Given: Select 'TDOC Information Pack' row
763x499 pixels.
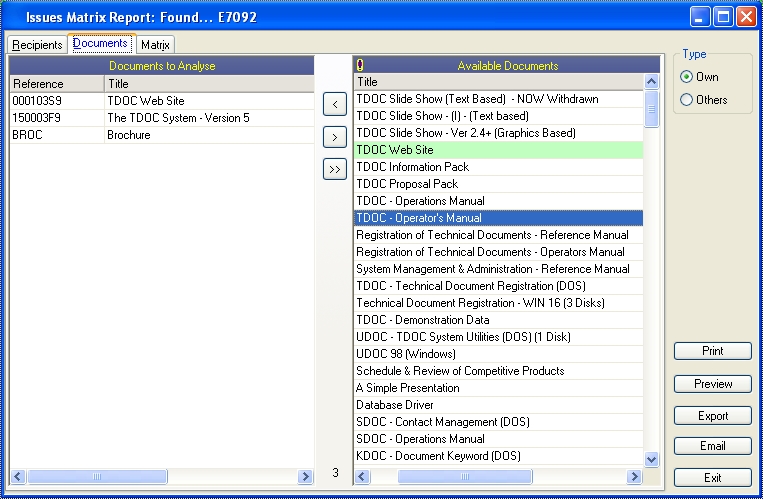Looking at the screenshot, I should tap(499, 167).
